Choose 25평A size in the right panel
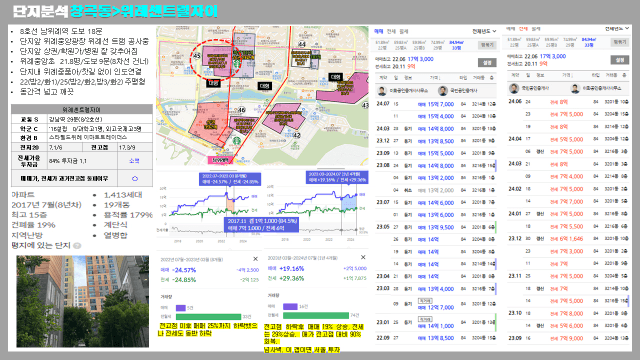 (x=533, y=42)
